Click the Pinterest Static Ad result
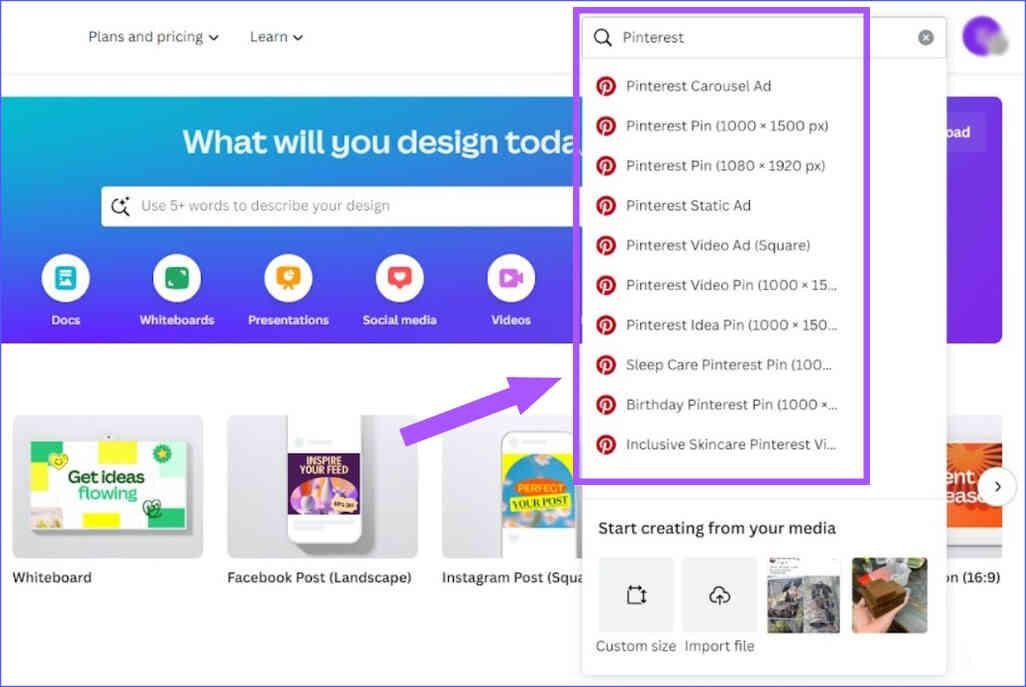1026x687 pixels. click(688, 205)
